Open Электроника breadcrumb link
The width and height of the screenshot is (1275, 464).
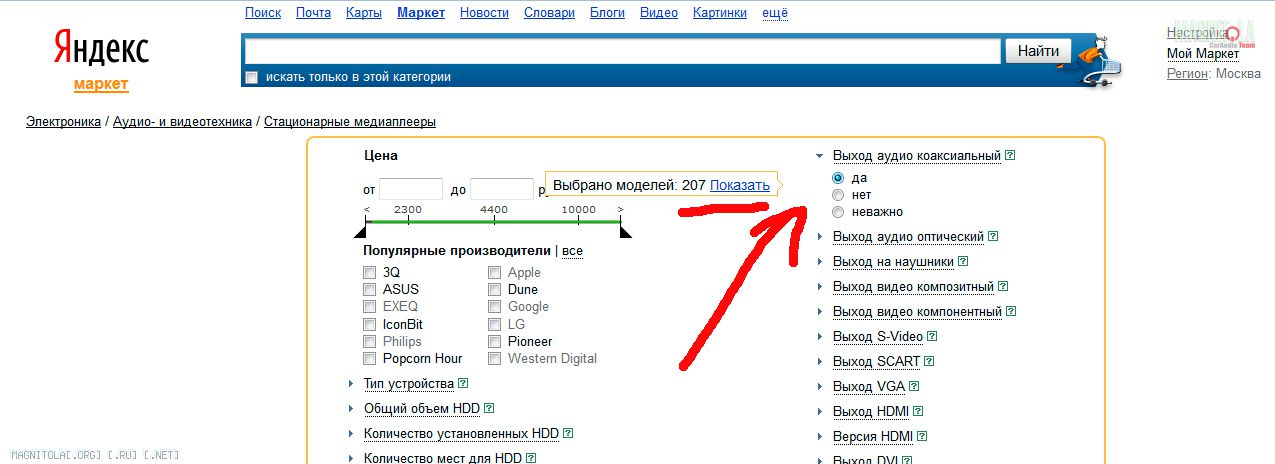pyautogui.click(x=63, y=122)
